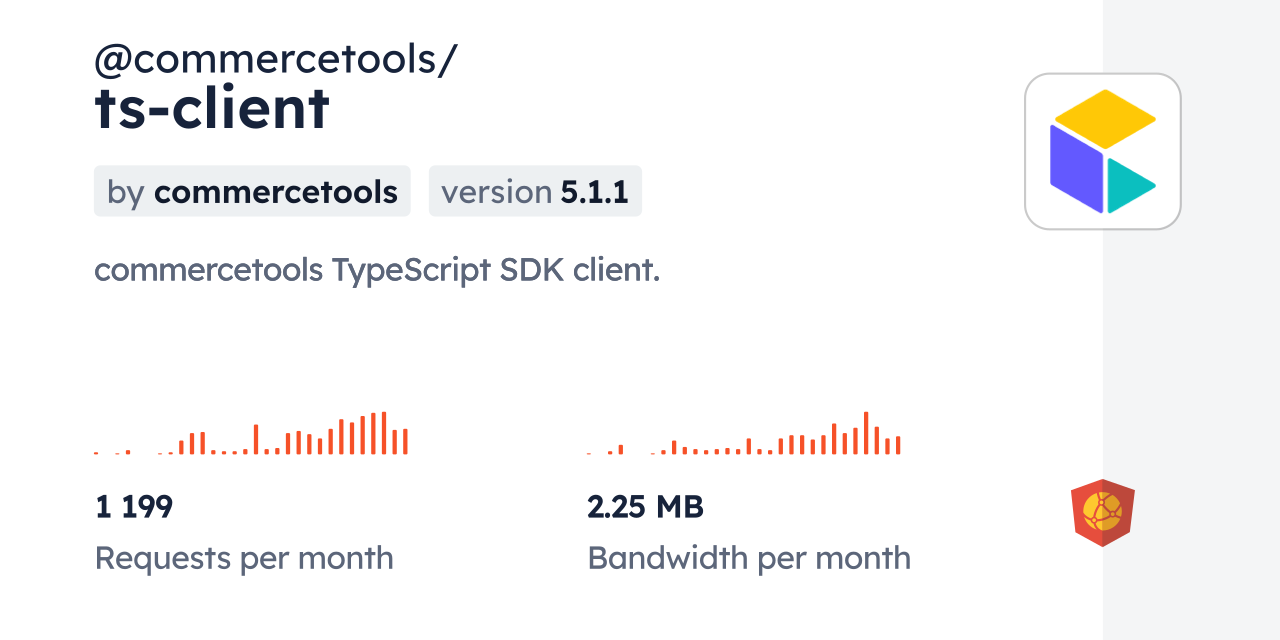Click the bandwidth per month bar chart
Viewport: 1280px width, 640px height.
point(744,433)
